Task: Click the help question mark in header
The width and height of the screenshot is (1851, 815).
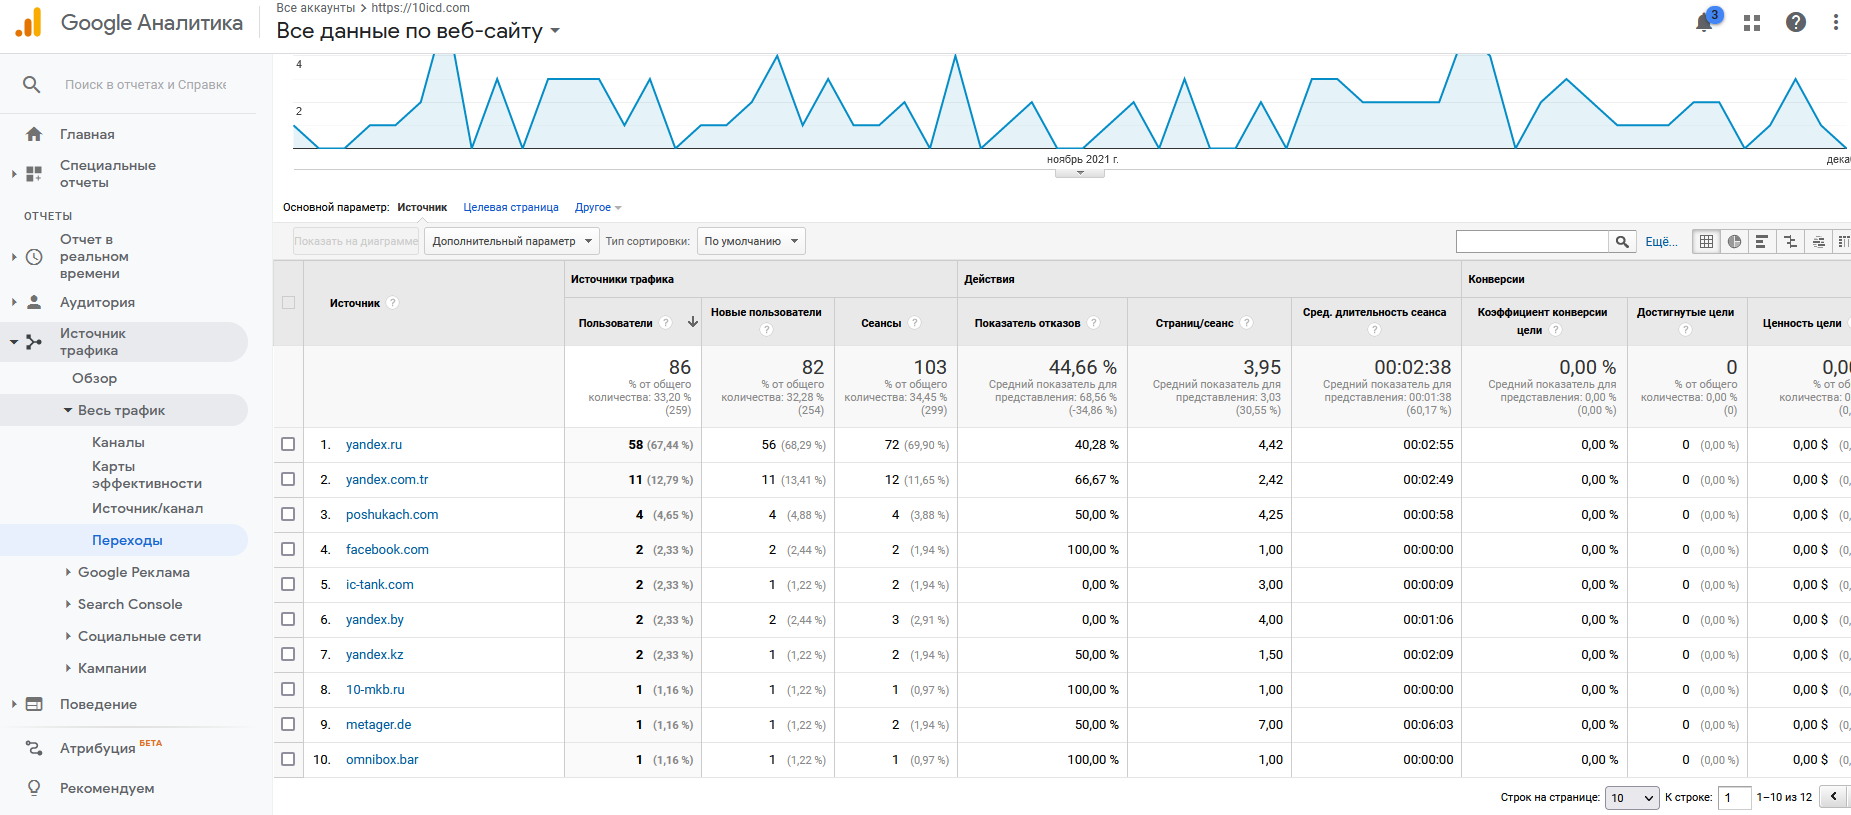Action: (x=1796, y=22)
